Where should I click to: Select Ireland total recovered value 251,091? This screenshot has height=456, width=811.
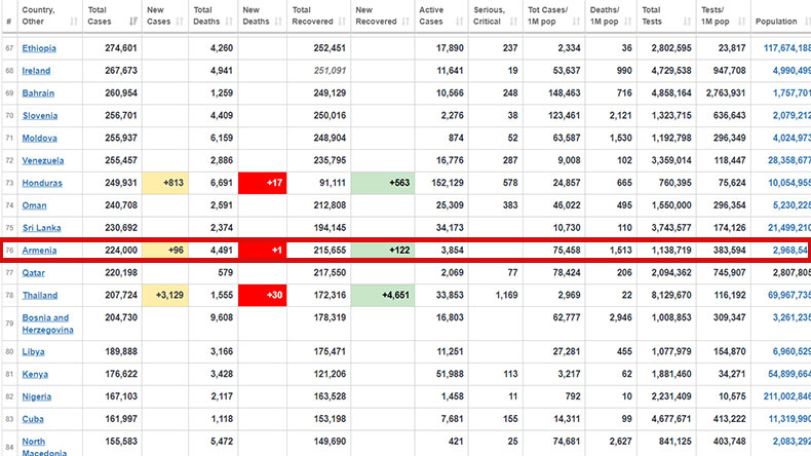coord(329,71)
